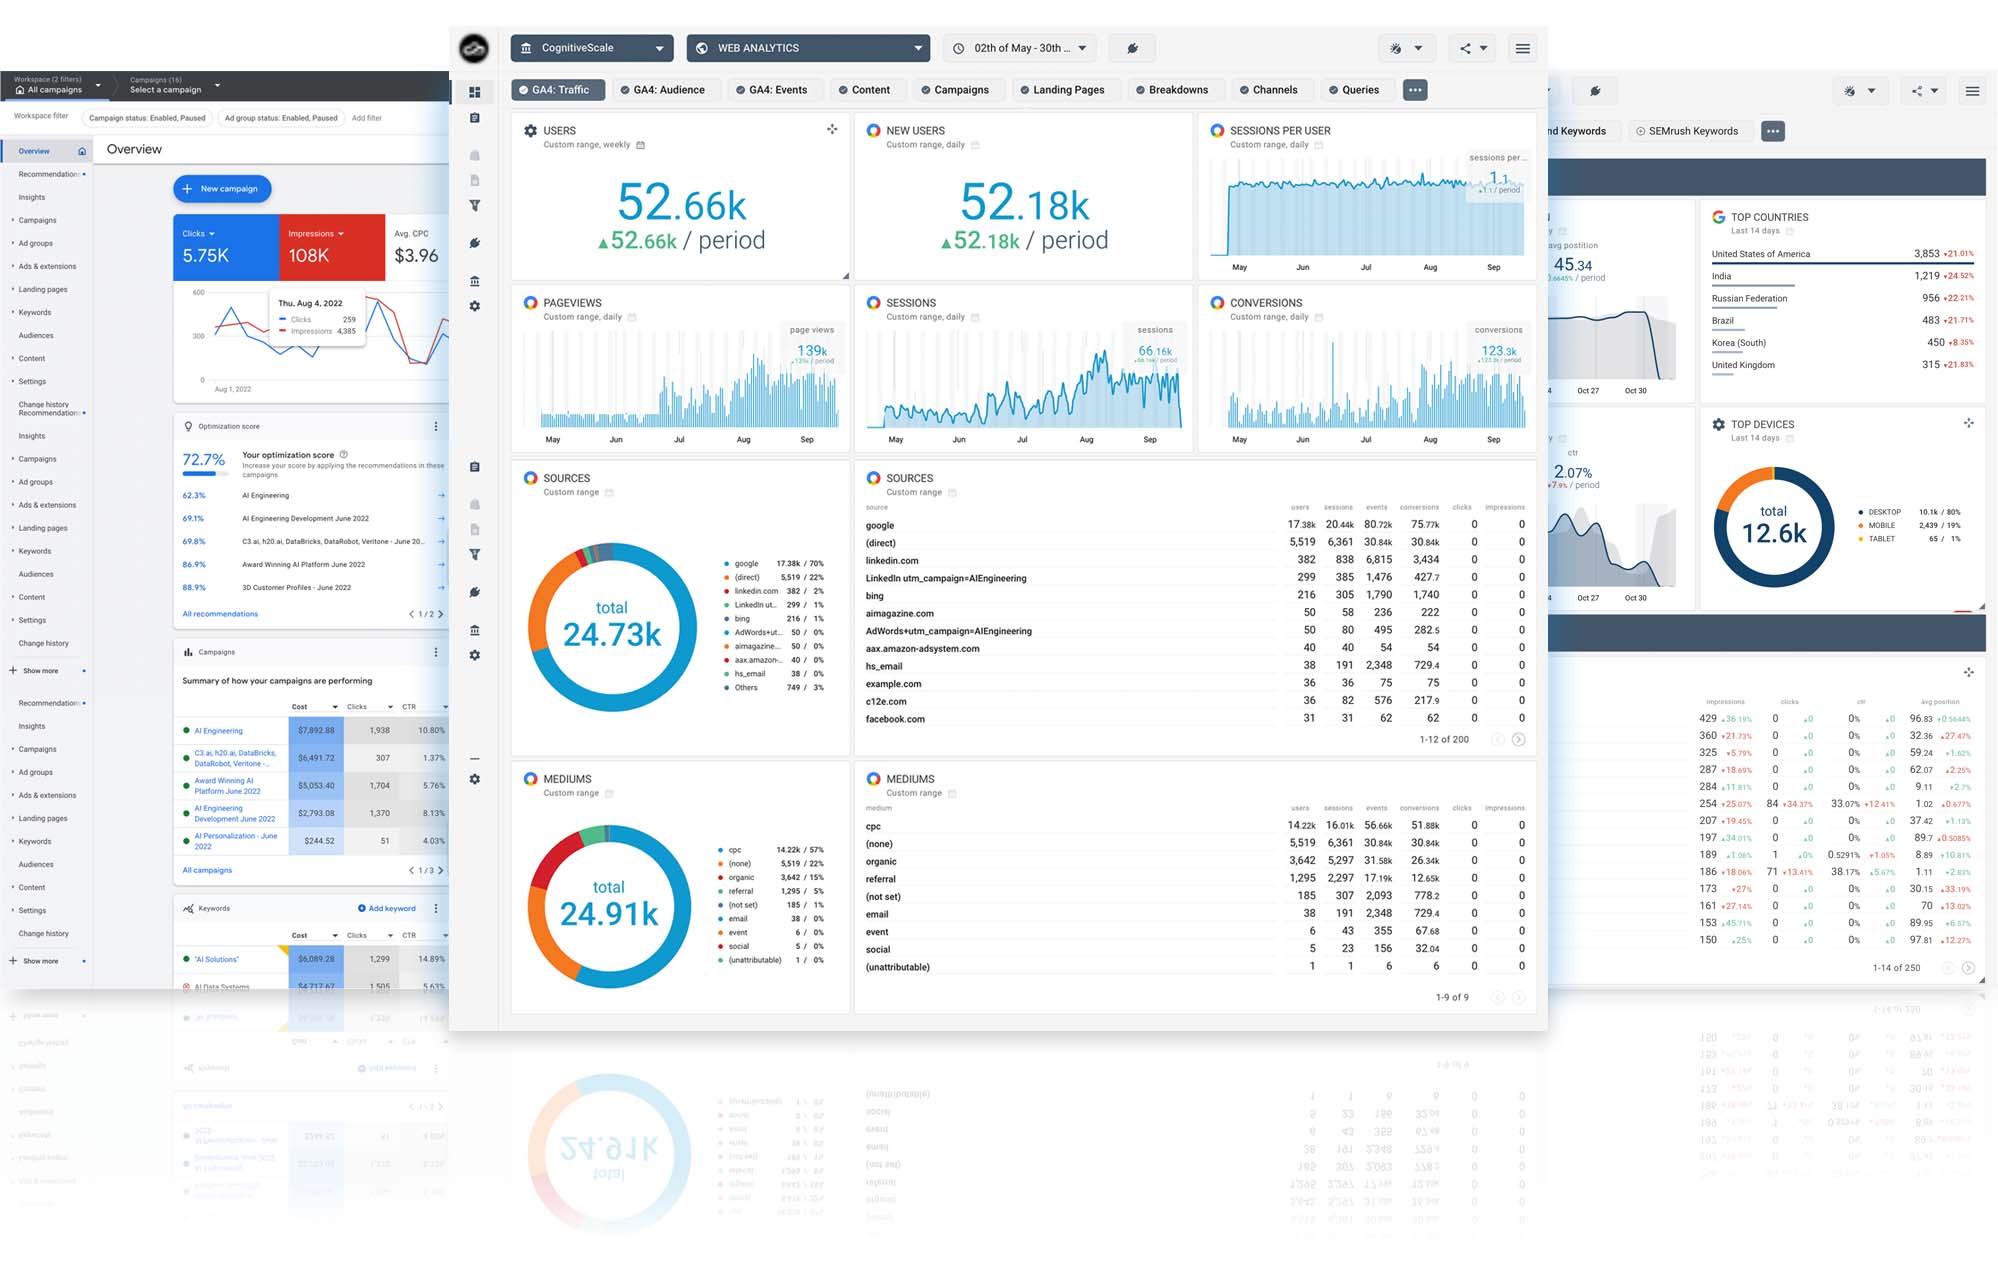Screen dimensions: 1998x1281
Task: Select the Queries tab
Action: [x=1354, y=90]
